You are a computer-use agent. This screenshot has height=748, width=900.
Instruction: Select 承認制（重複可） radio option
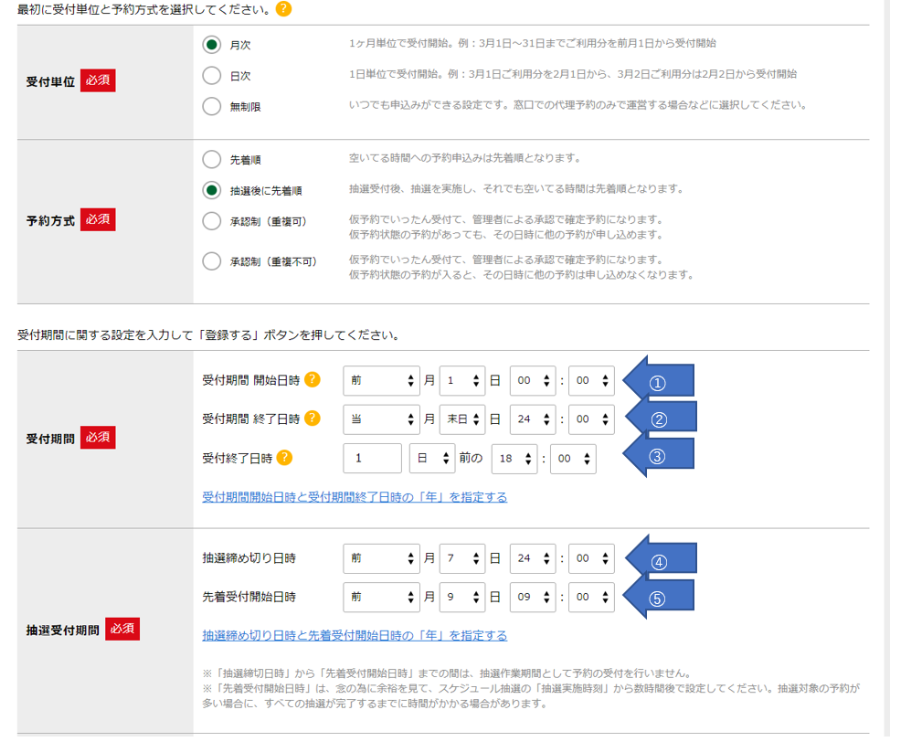click(x=211, y=220)
